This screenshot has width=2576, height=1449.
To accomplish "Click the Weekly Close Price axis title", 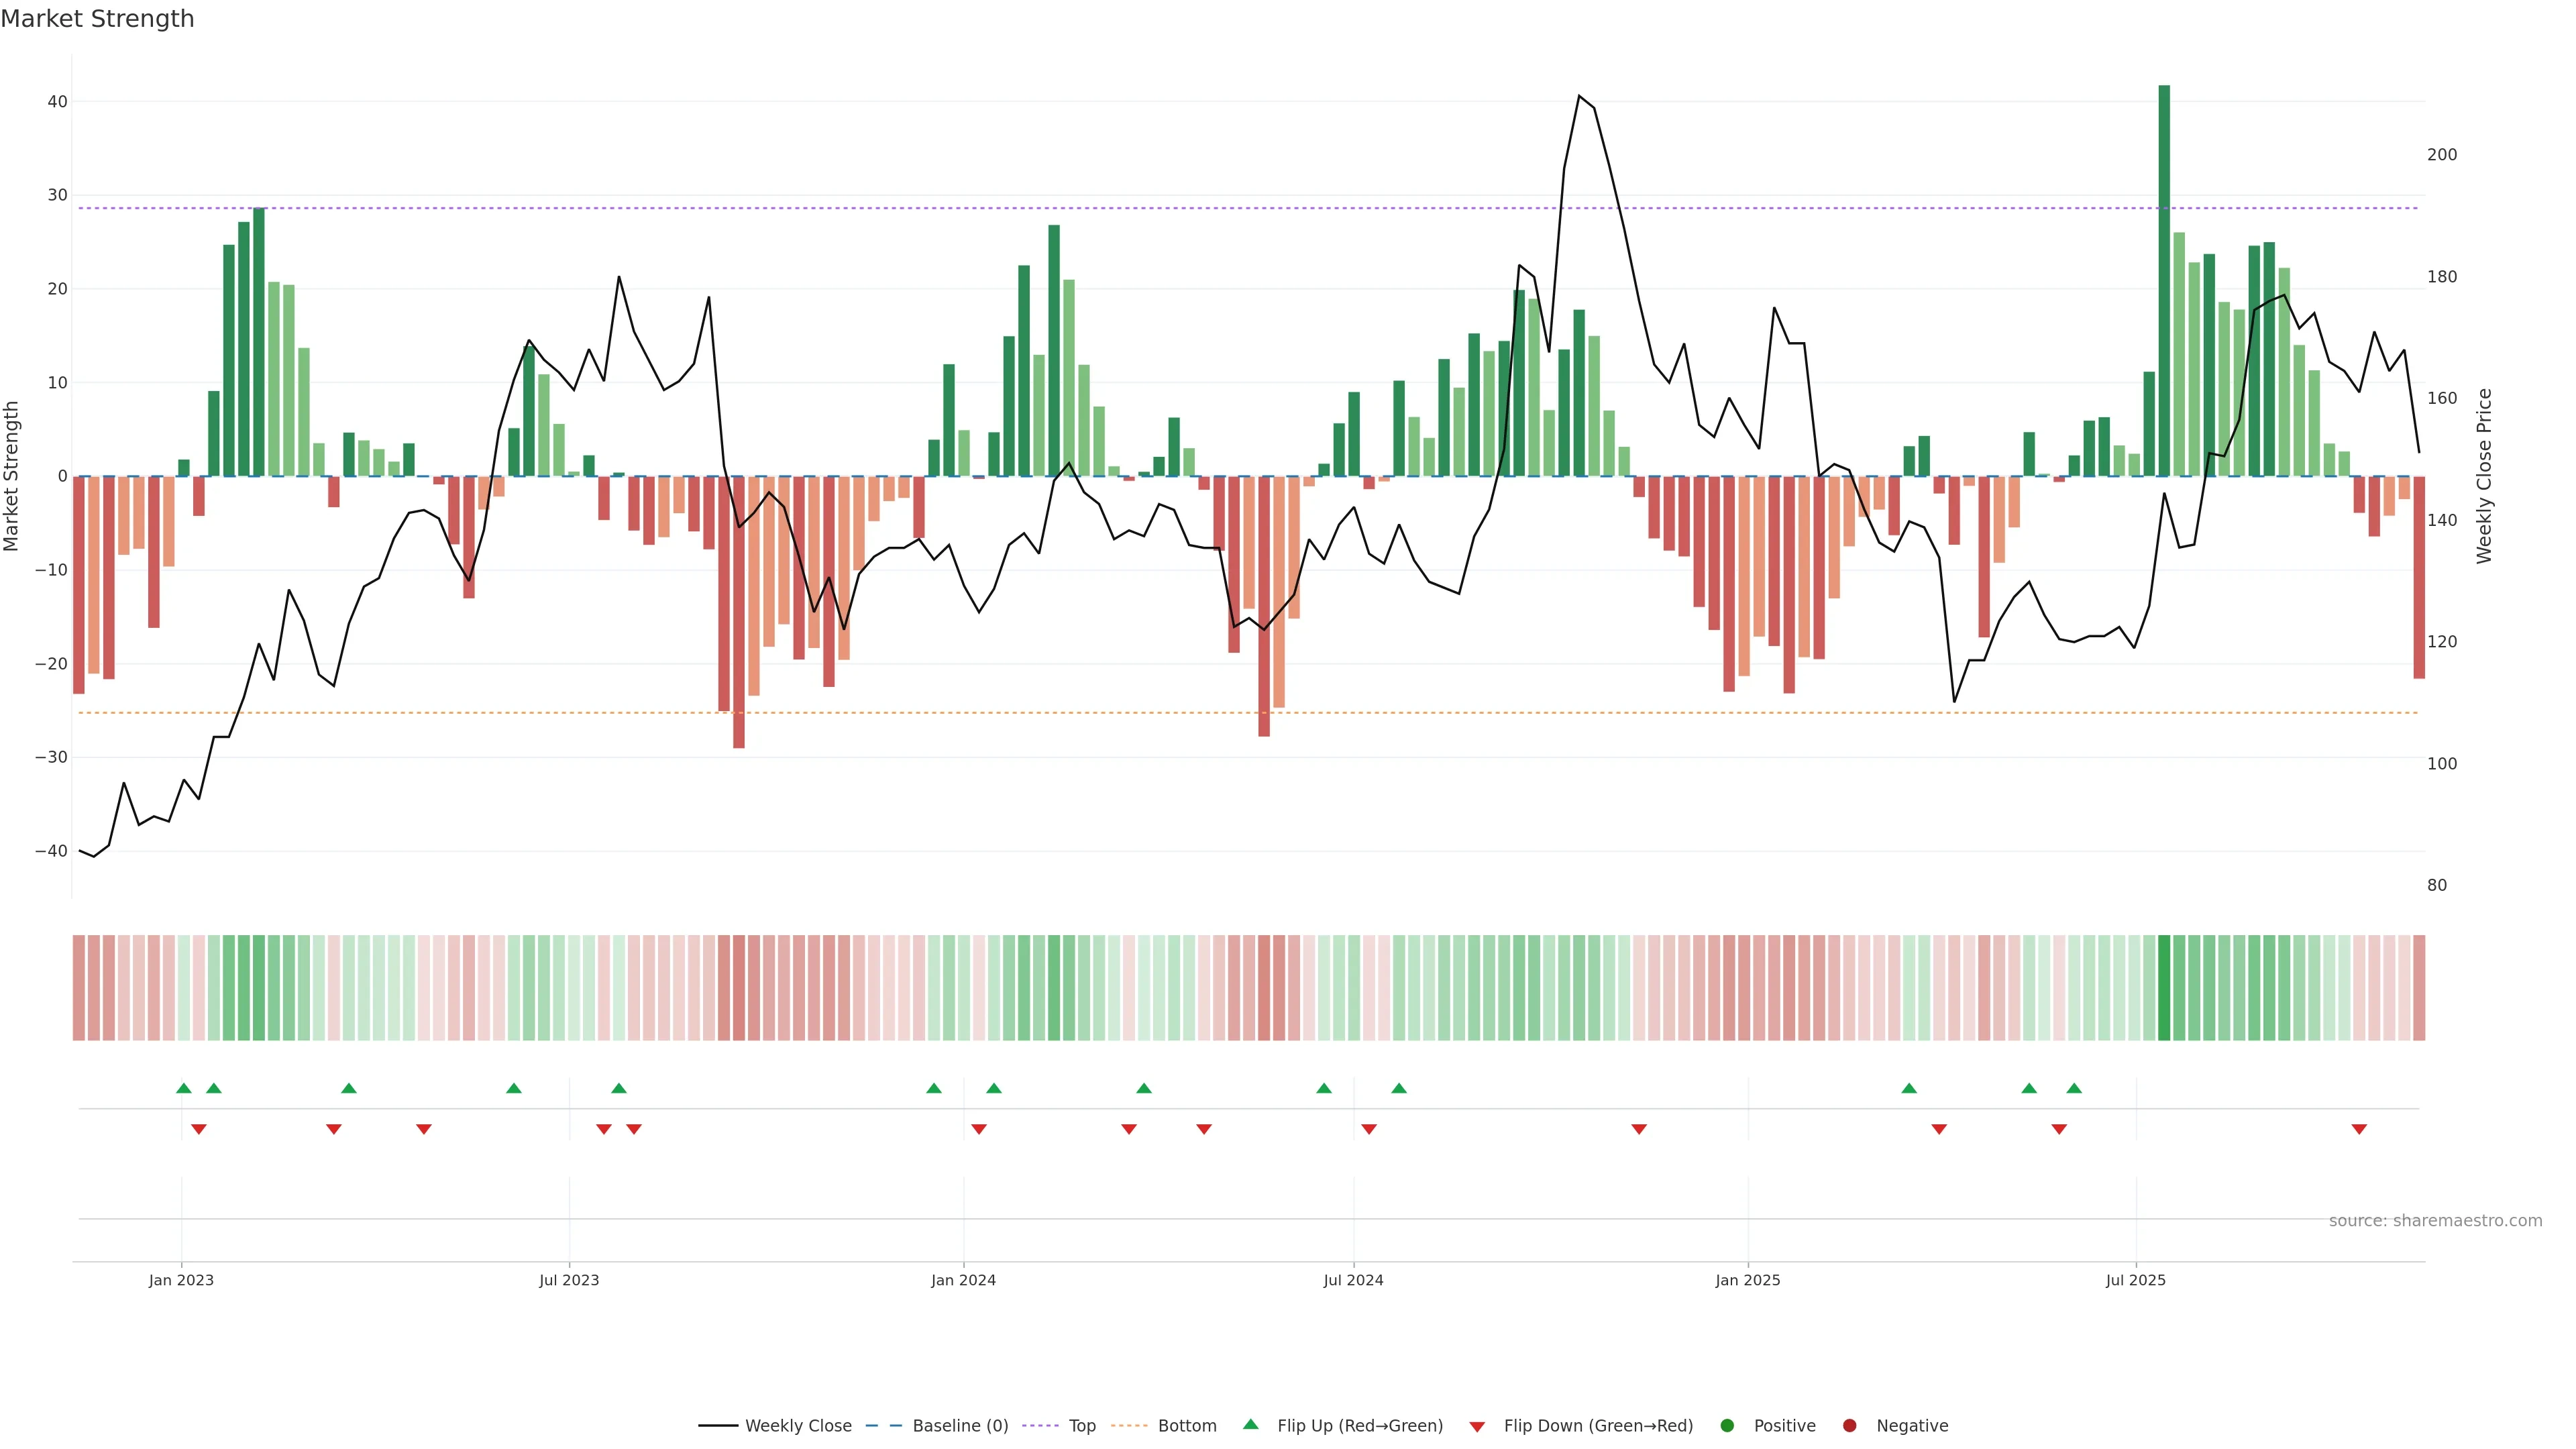I will [x=2484, y=476].
